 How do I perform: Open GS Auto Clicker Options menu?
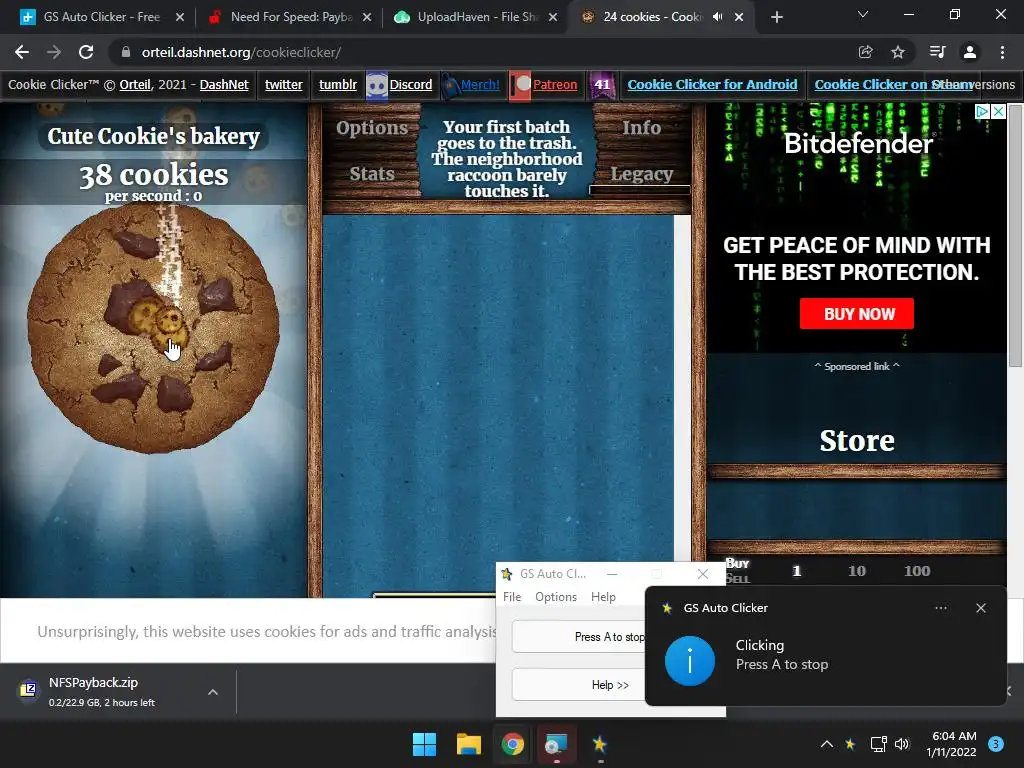556,597
